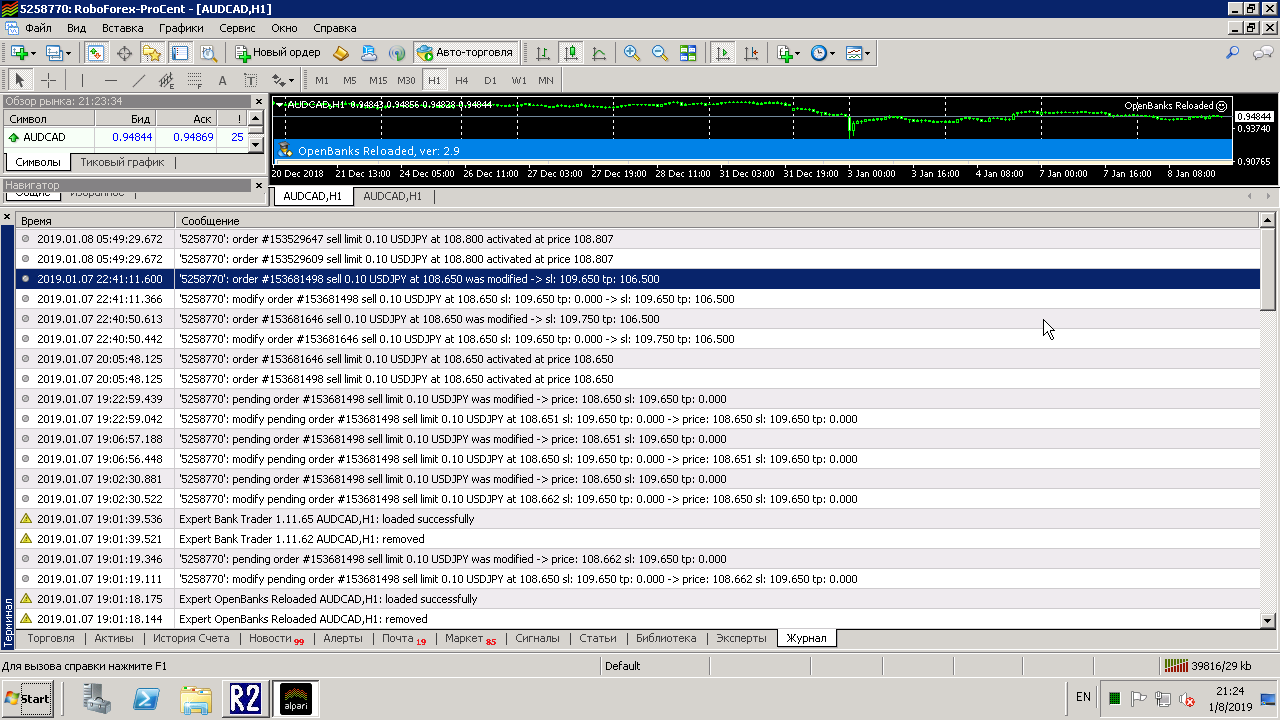The width and height of the screenshot is (1280, 720).
Task: Open the periodicity clock dropdown
Action: click(x=823, y=53)
